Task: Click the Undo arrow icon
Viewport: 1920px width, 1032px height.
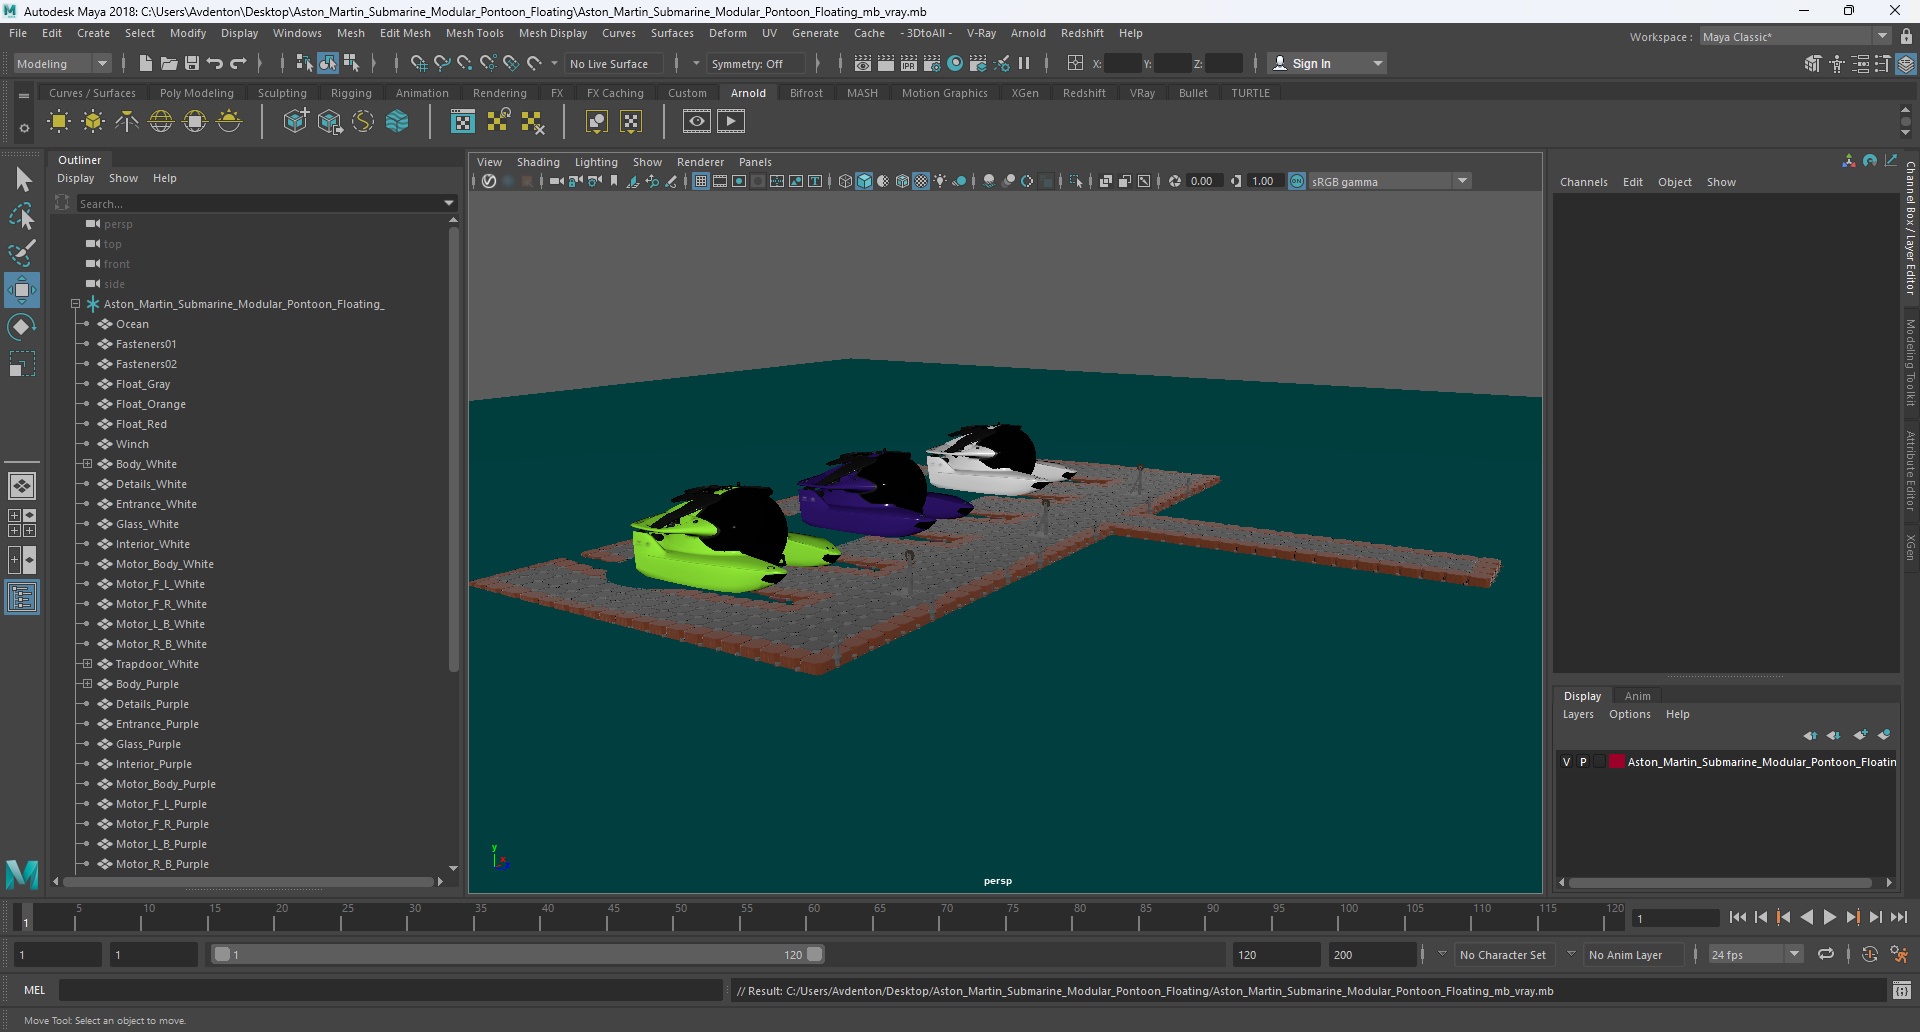Action: (215, 63)
